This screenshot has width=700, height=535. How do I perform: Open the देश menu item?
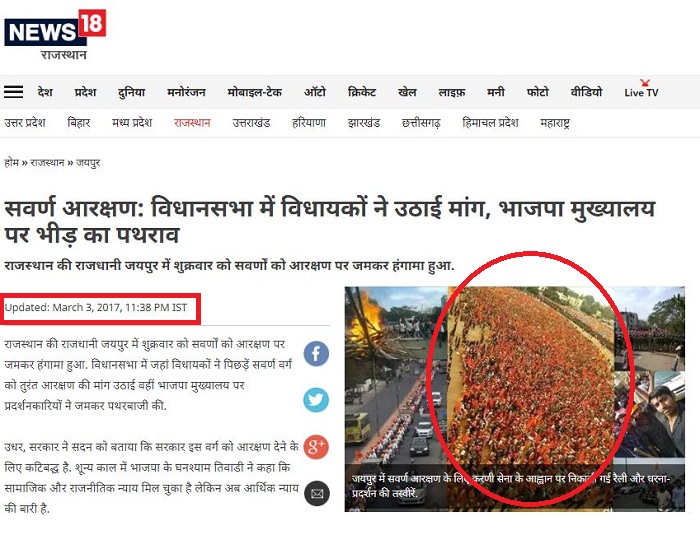click(x=45, y=92)
